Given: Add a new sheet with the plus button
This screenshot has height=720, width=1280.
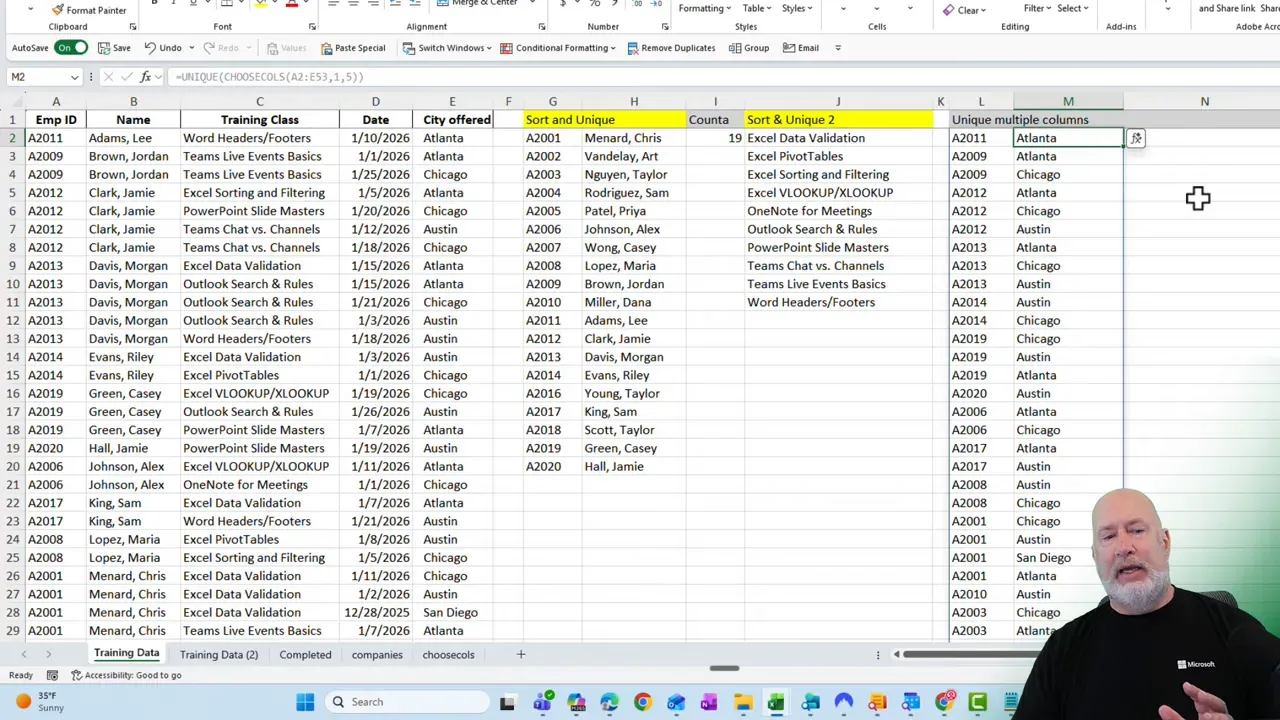Looking at the screenshot, I should click(520, 654).
